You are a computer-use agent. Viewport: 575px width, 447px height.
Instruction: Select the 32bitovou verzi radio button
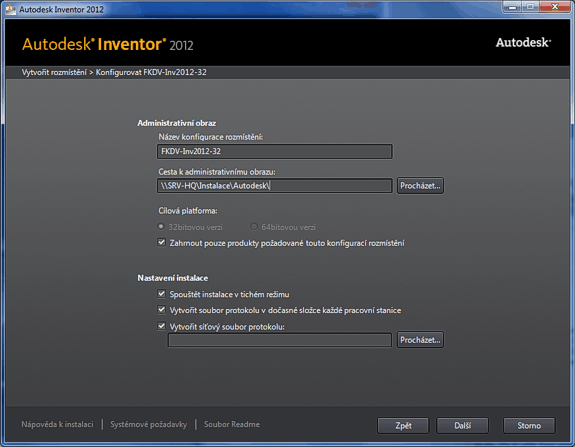click(x=161, y=227)
